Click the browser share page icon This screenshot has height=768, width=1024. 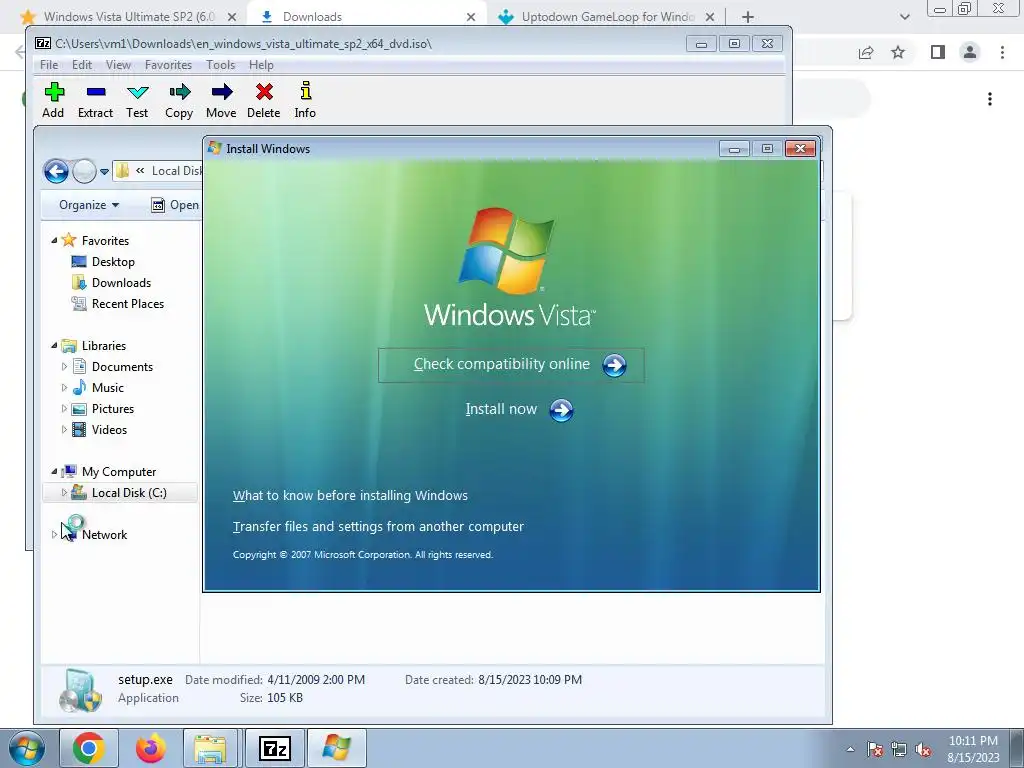(866, 53)
